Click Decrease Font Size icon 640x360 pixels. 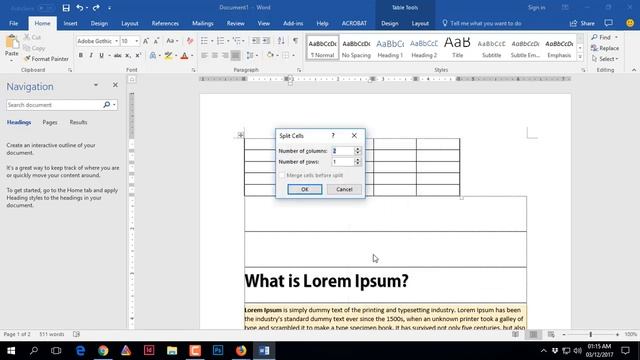point(156,41)
